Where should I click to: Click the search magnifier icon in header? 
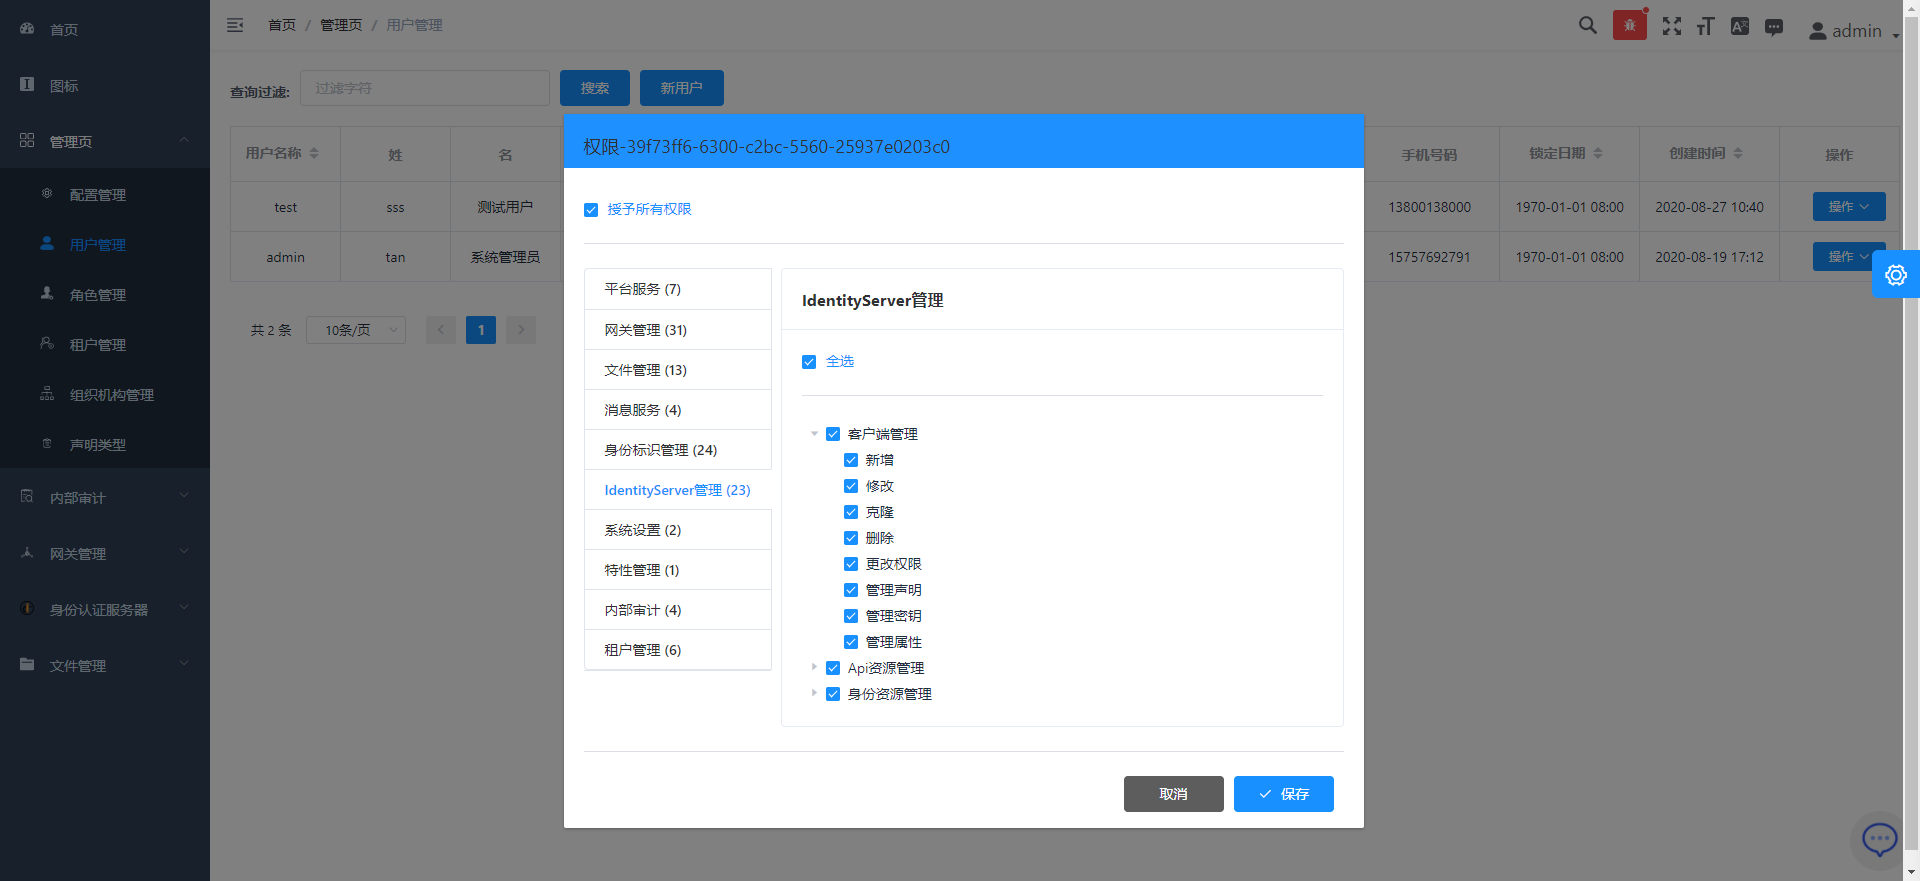click(1587, 26)
